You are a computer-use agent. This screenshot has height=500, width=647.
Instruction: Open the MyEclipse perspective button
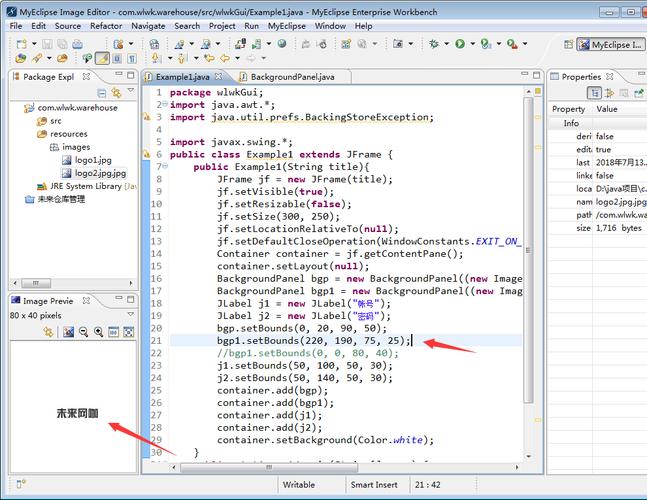pos(610,44)
